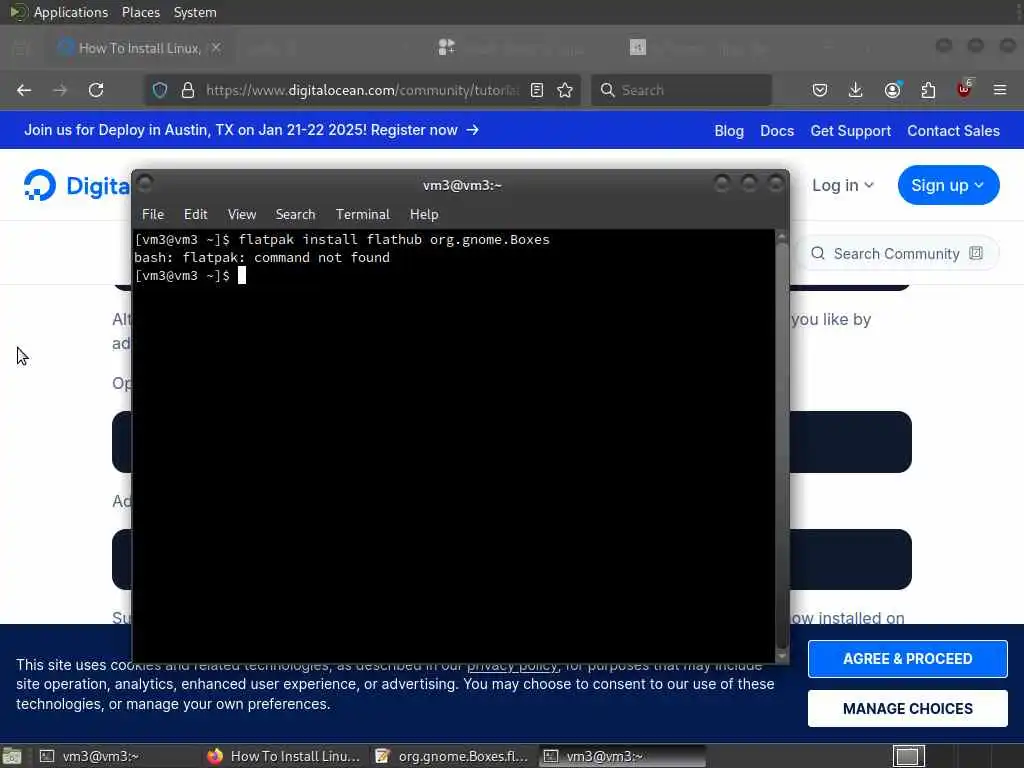Screen dimensions: 1024x768
Task: Click AGREE & PROCEED cookie button
Action: pos(907,658)
